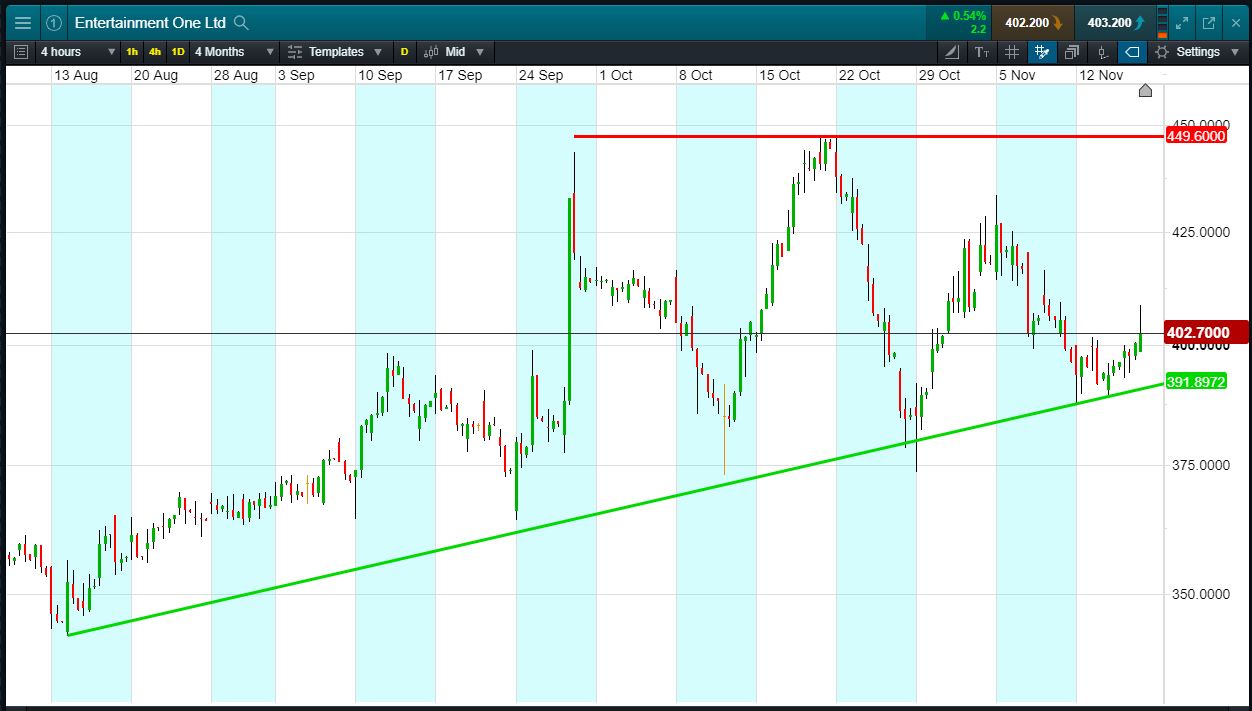Toggle the crosshair drawing grid tool
This screenshot has width=1252, height=711.
click(1042, 52)
